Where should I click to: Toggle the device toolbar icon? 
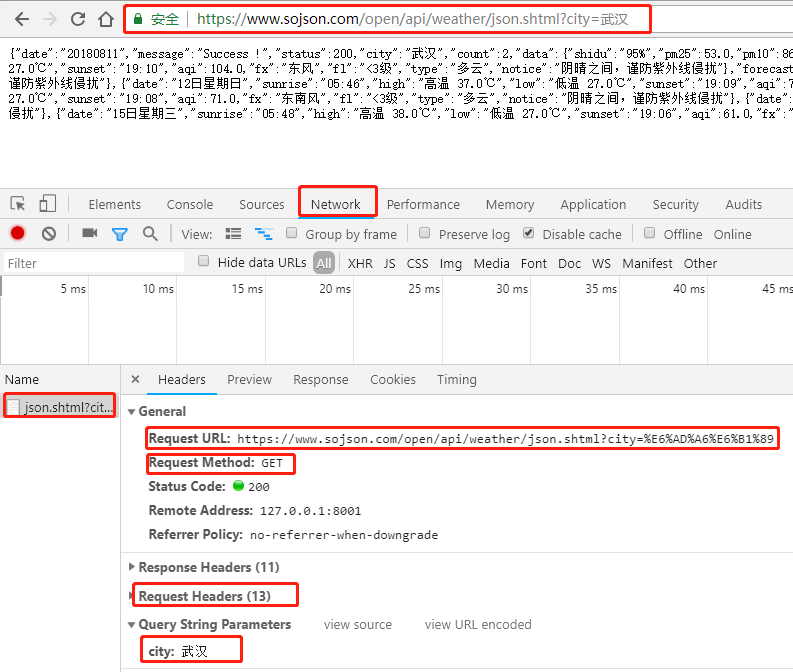[x=48, y=204]
